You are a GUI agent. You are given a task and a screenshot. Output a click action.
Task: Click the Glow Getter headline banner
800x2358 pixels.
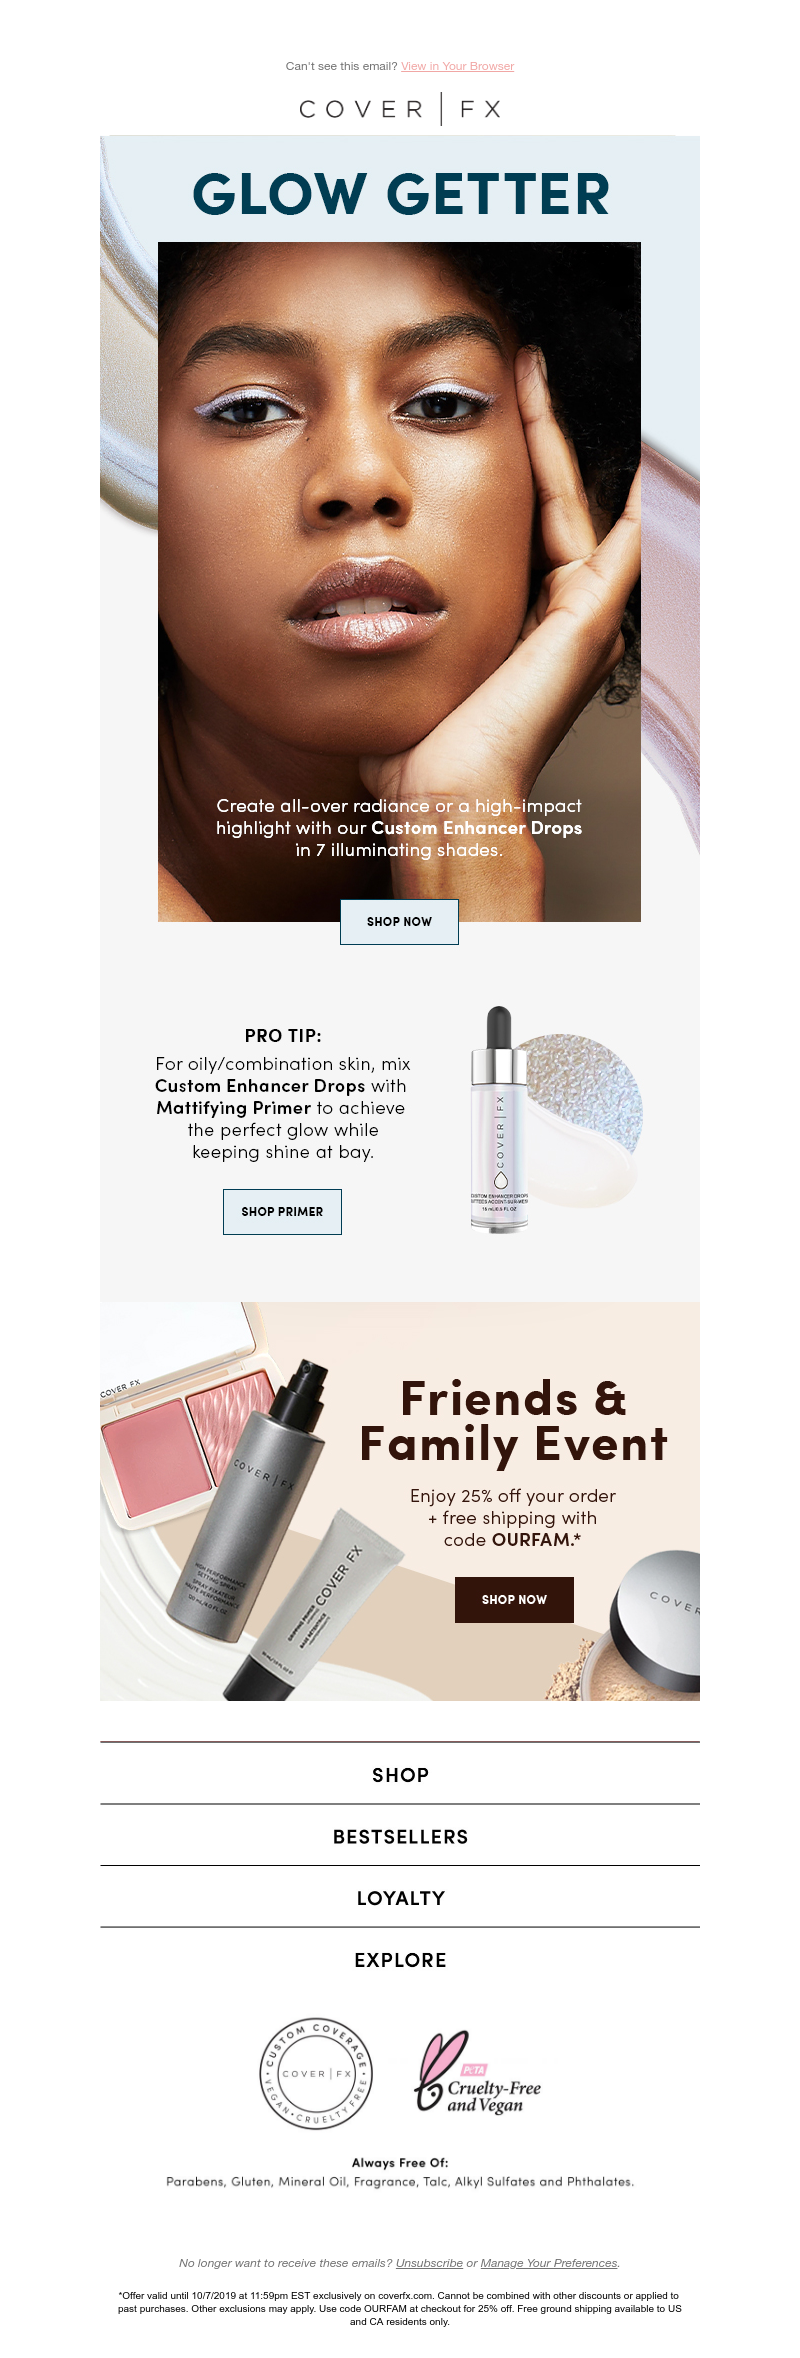coord(400,194)
